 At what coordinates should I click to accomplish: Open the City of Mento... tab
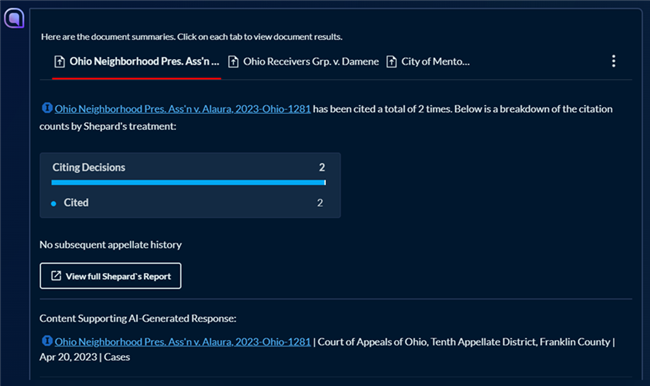click(428, 62)
